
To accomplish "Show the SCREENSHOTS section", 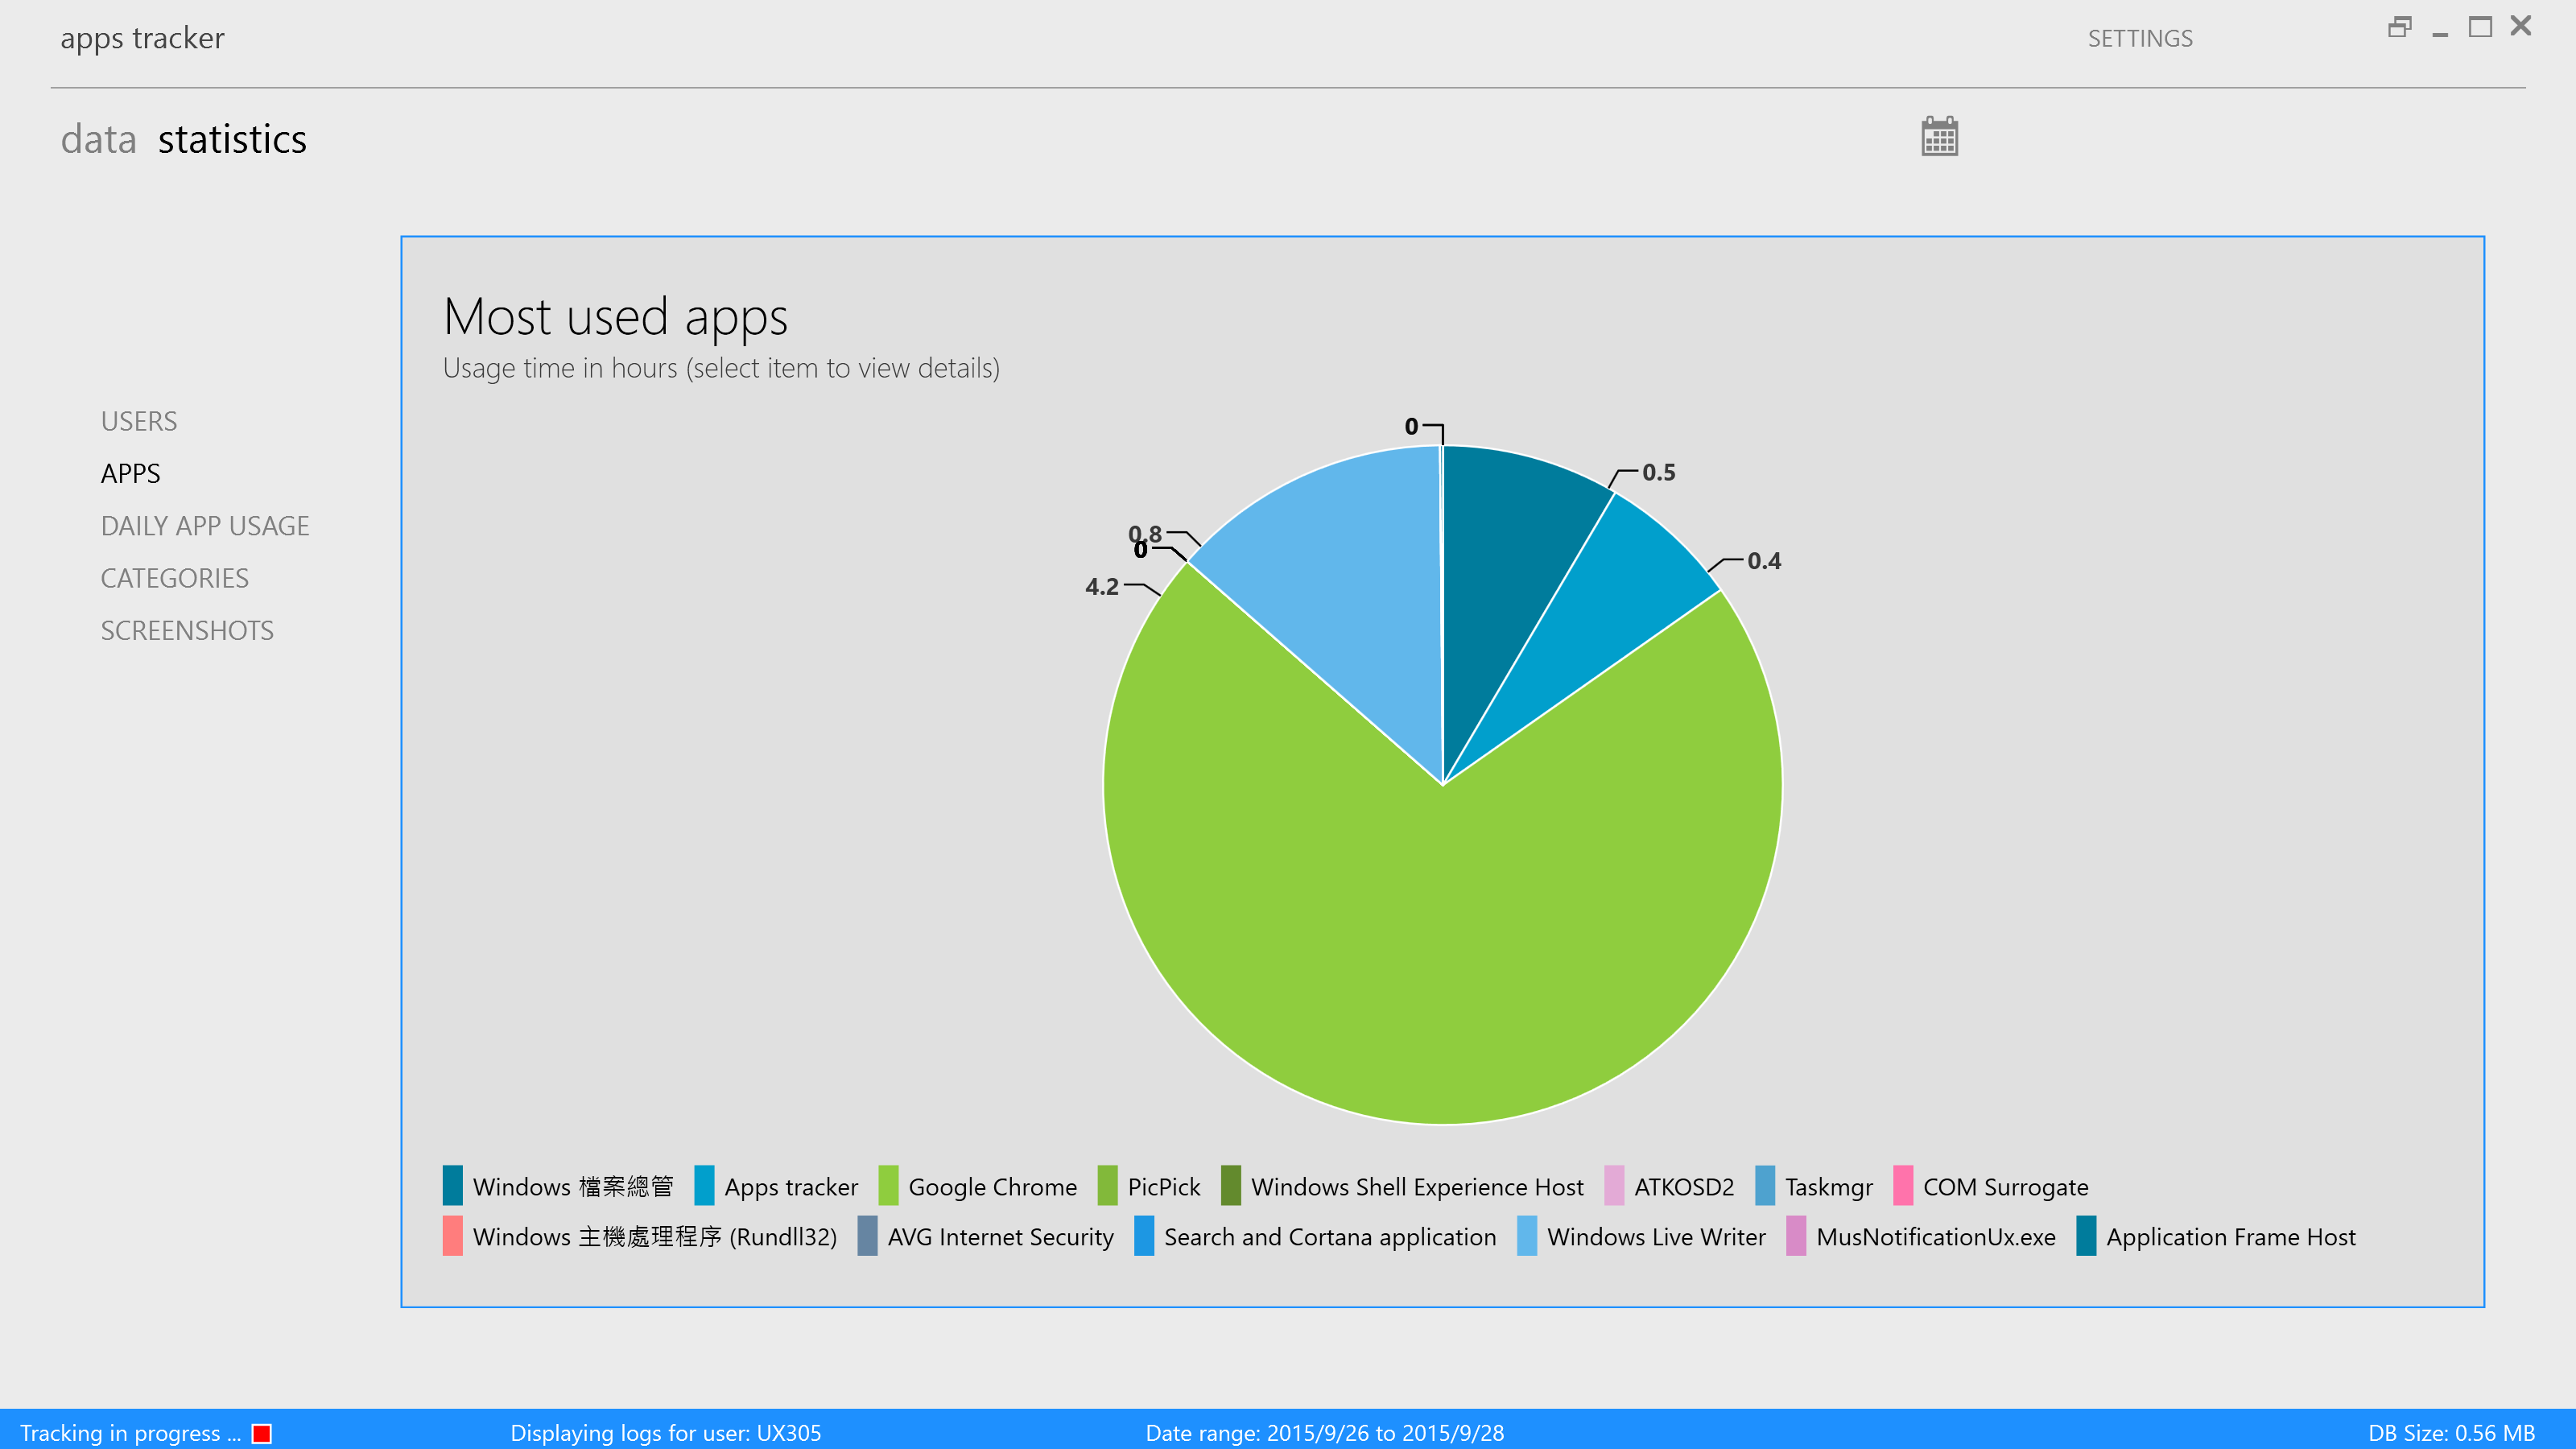I will coord(187,630).
